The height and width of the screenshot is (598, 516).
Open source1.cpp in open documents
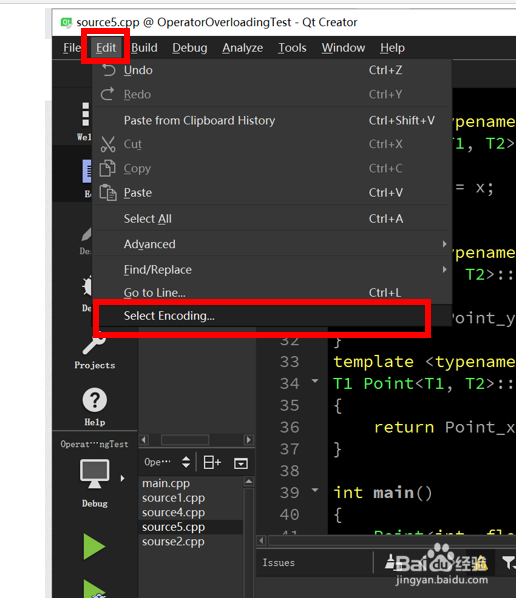[174, 498]
